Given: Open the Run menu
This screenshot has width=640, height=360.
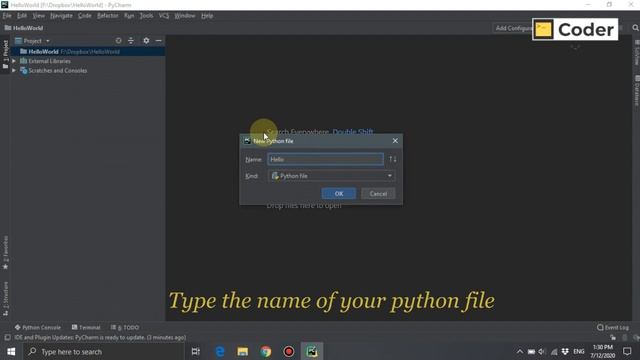Looking at the screenshot, I should (x=129, y=16).
